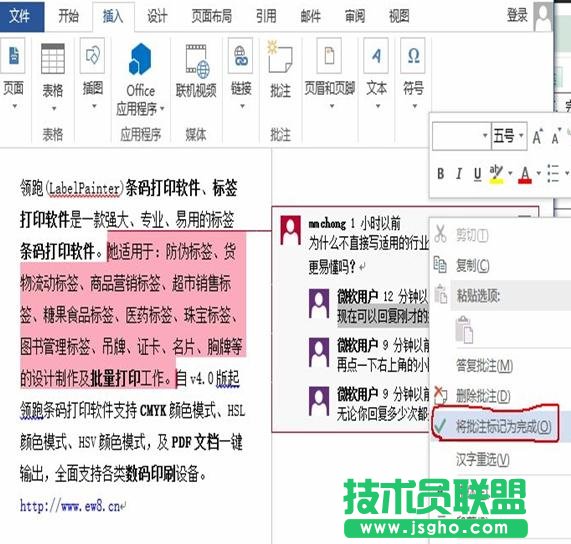Click the mmchong comment avatar
Viewport: 571px width, 544px height.
click(290, 230)
